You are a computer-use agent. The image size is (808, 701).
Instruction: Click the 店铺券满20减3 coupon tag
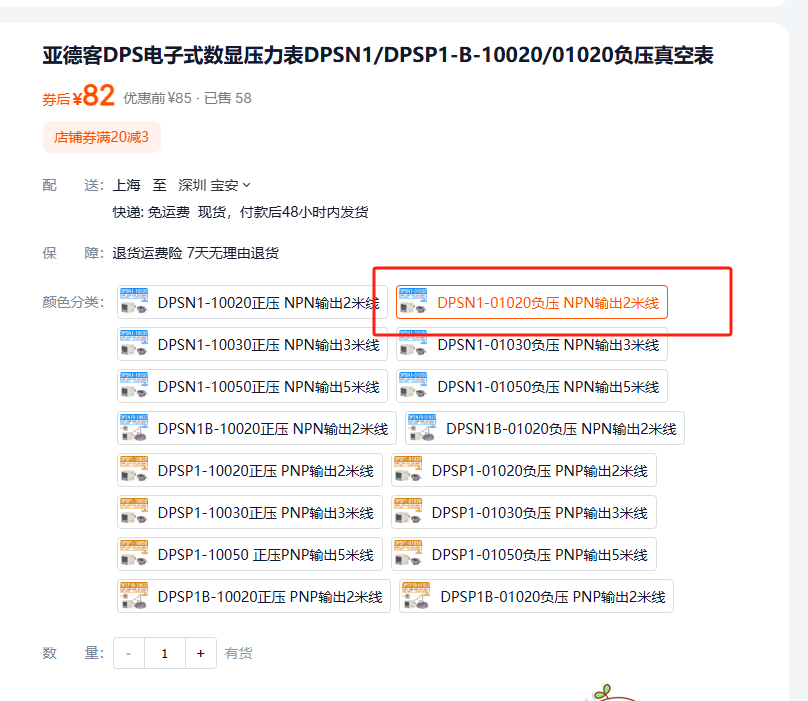coord(102,137)
